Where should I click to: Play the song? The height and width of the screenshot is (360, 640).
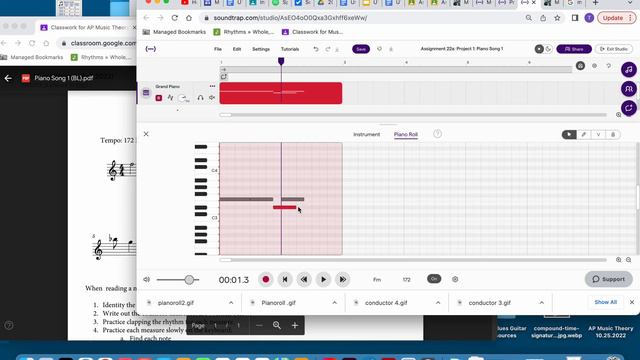pos(323,280)
